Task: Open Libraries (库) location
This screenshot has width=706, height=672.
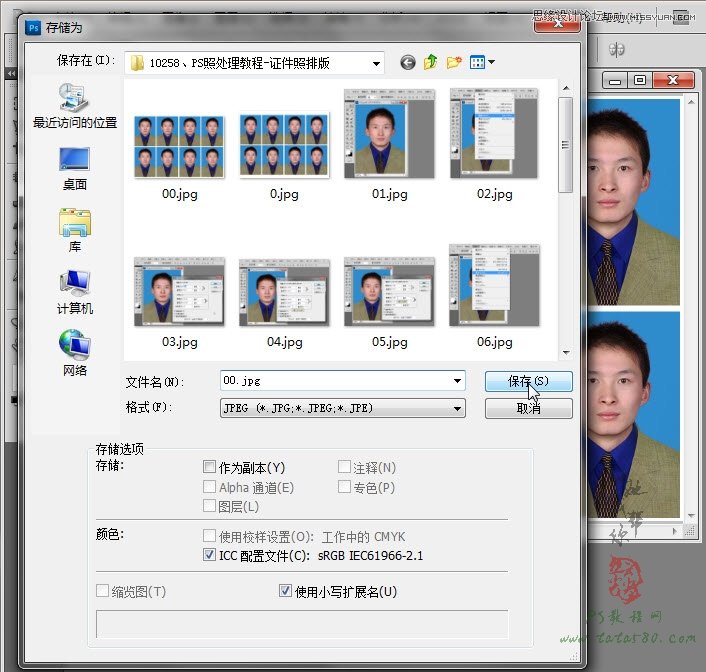Action: pos(75,230)
